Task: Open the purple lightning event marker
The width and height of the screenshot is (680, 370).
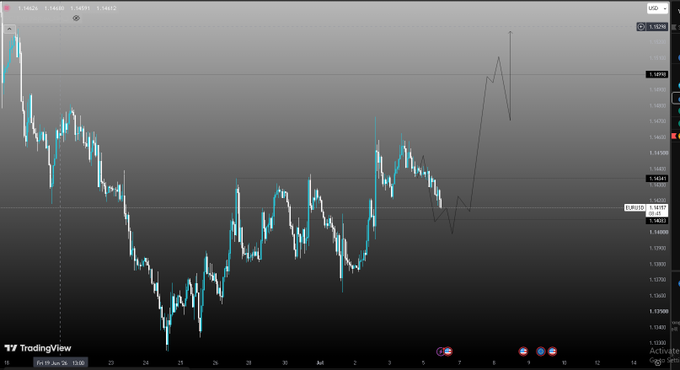Action: point(440,351)
